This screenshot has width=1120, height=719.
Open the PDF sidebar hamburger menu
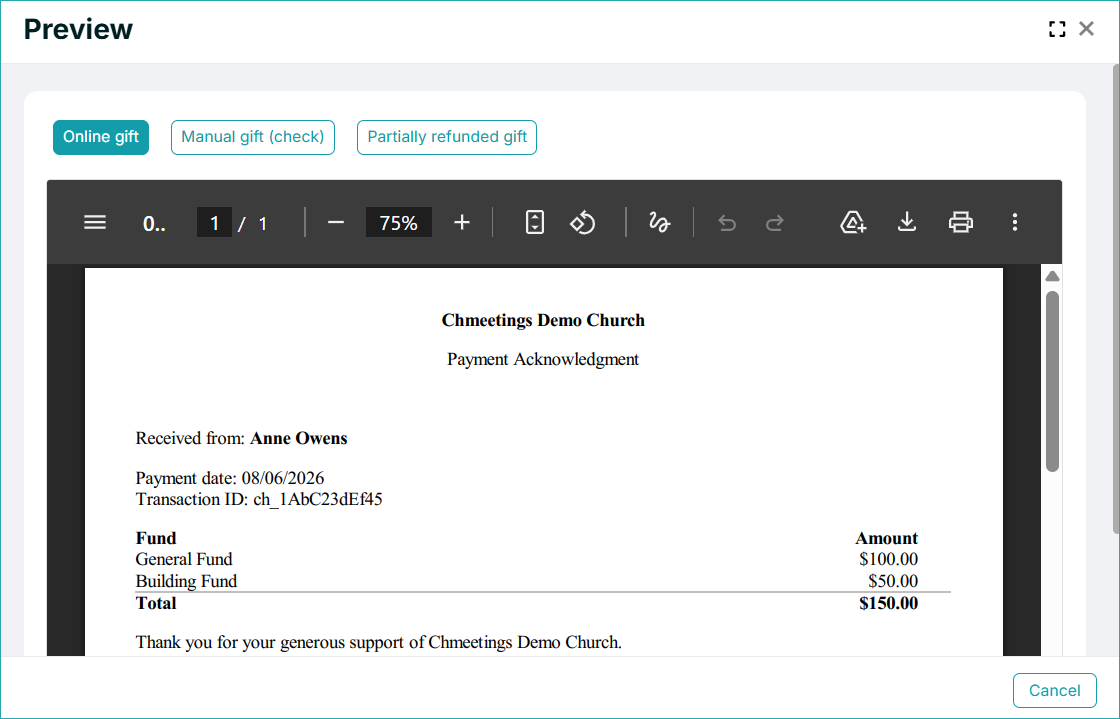[x=95, y=223]
